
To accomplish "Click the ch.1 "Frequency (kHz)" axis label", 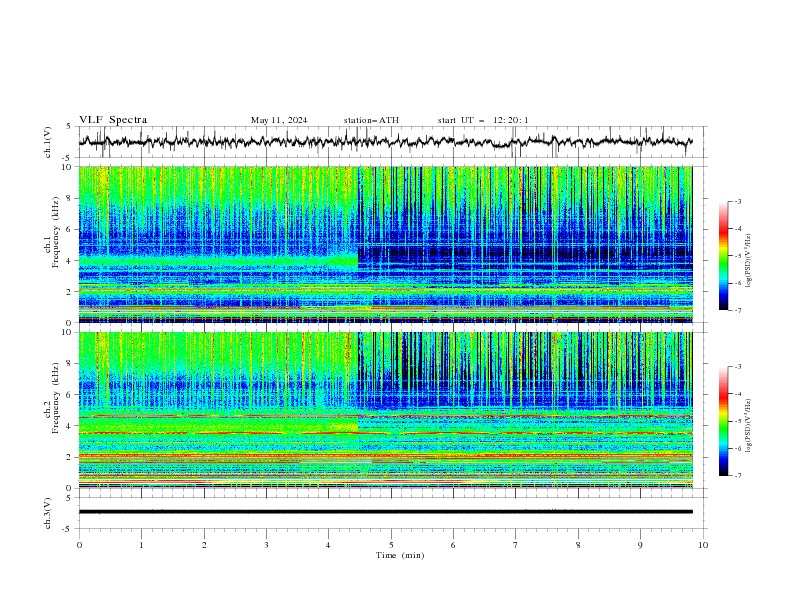I will tap(55, 233).
